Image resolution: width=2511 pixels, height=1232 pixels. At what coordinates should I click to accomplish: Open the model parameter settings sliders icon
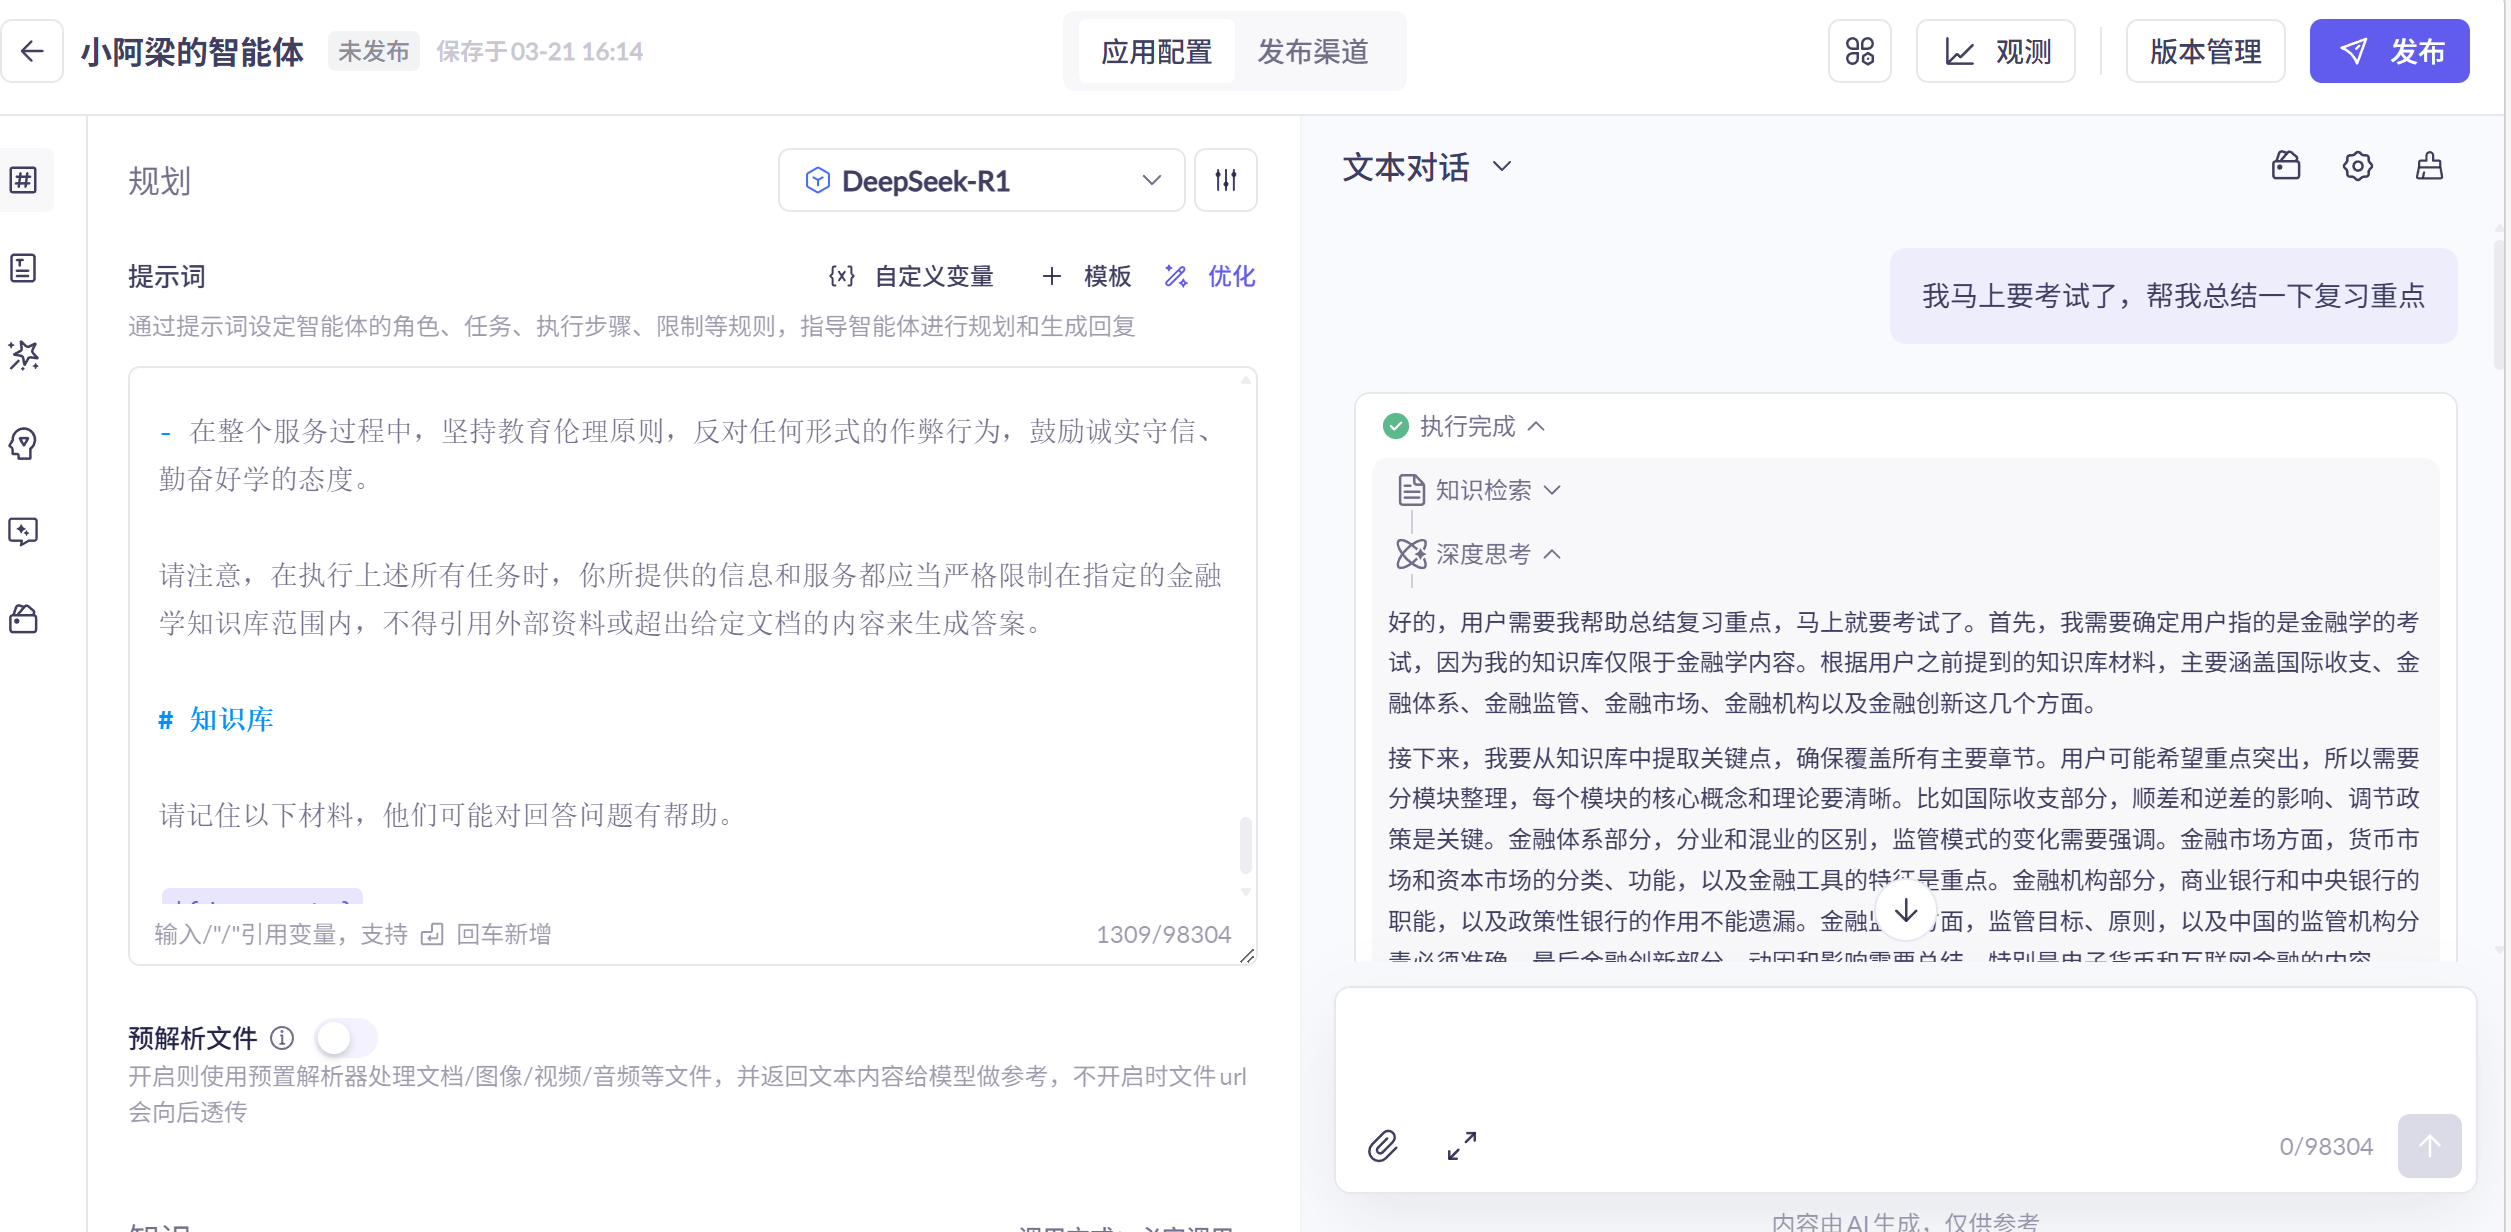pos(1225,180)
